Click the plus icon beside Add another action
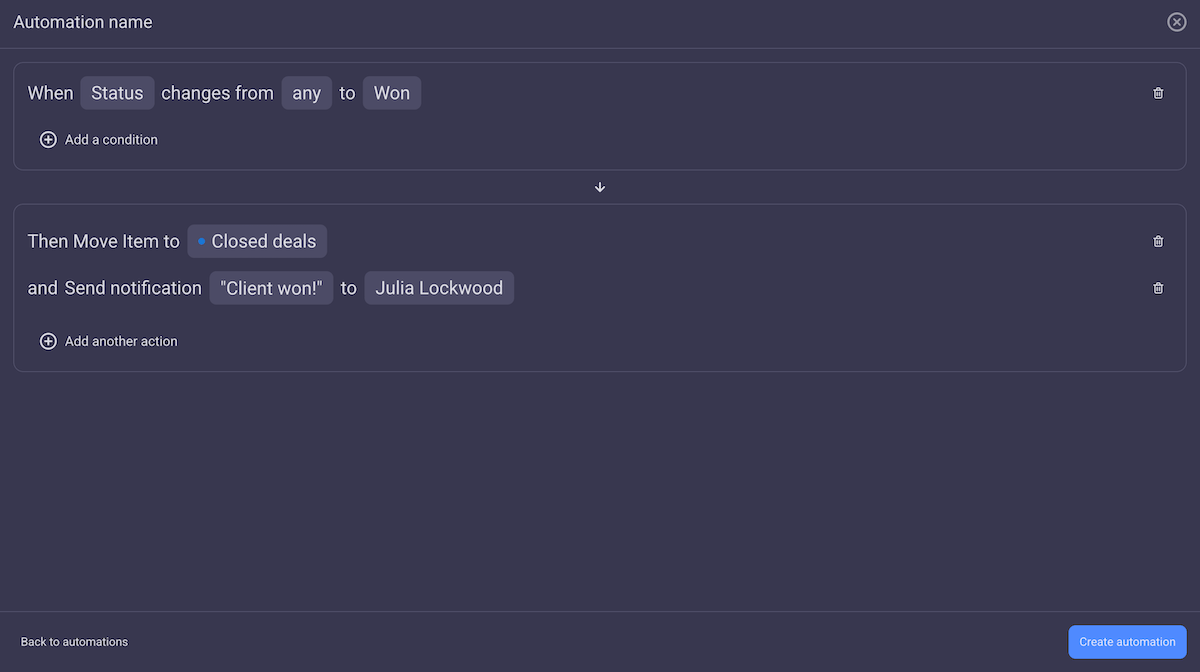This screenshot has height=672, width=1200. (x=48, y=341)
